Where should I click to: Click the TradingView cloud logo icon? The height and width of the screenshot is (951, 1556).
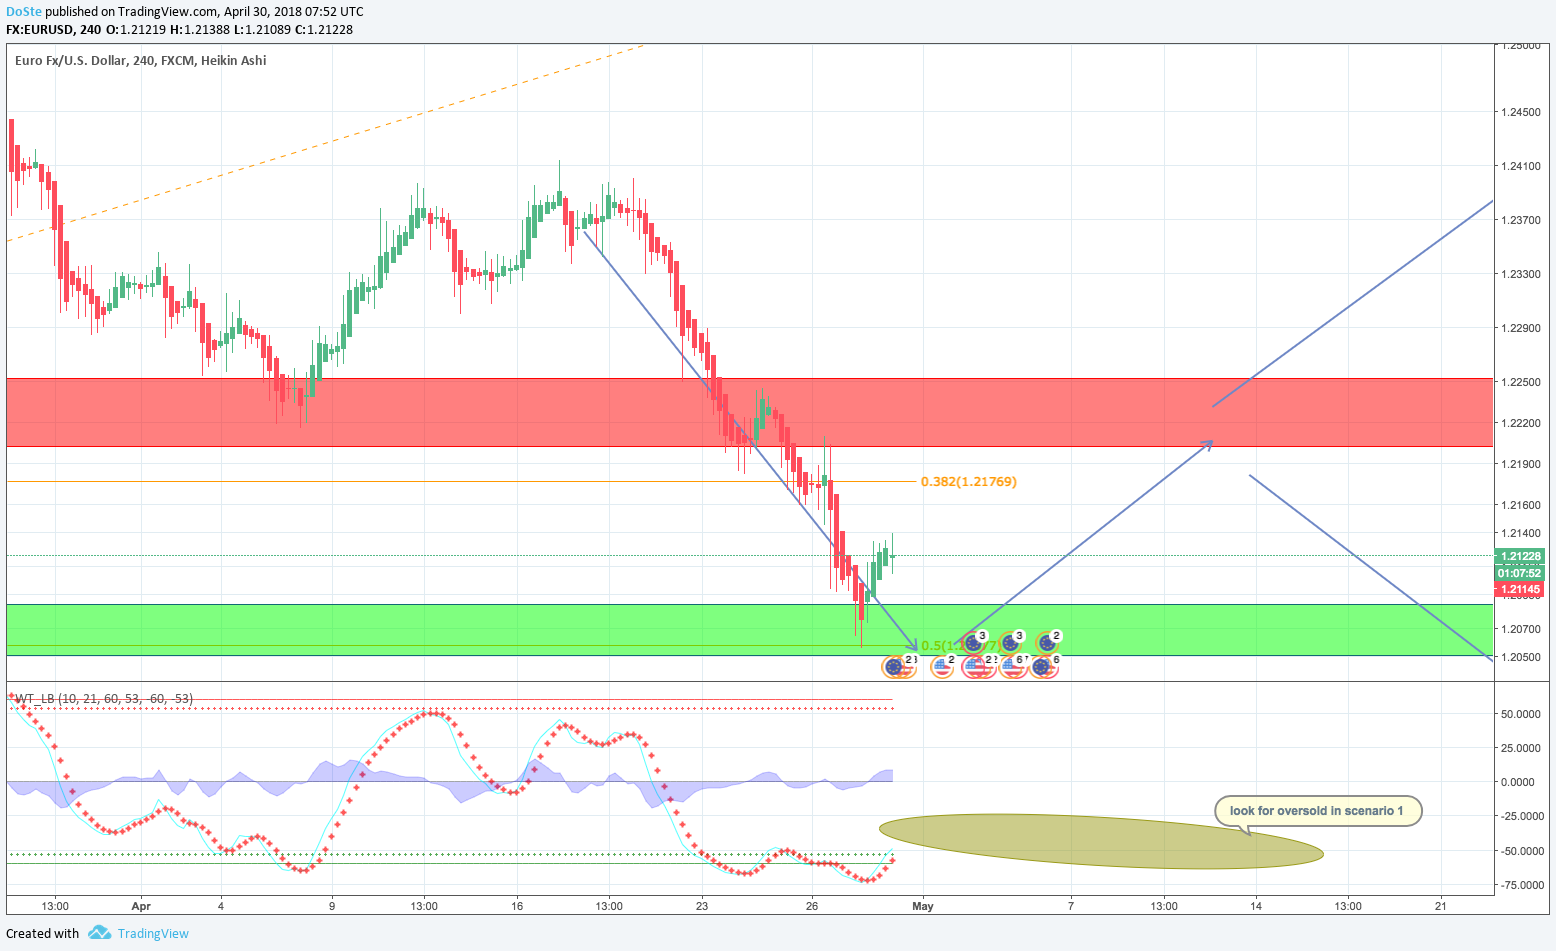[99, 933]
